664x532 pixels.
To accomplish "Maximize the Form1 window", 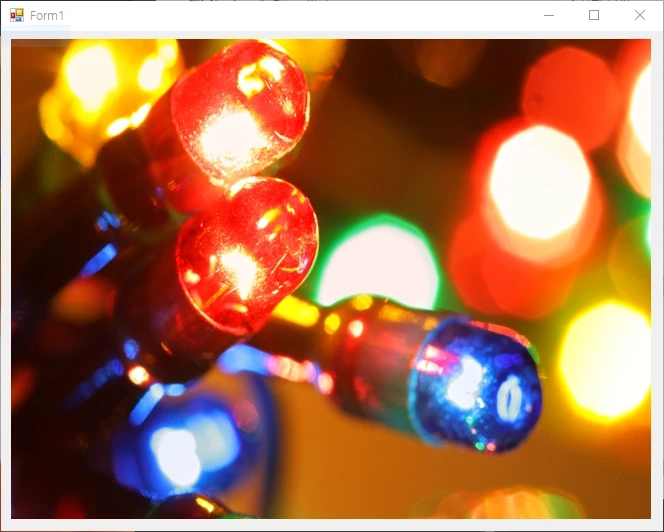I will pyautogui.click(x=594, y=15).
